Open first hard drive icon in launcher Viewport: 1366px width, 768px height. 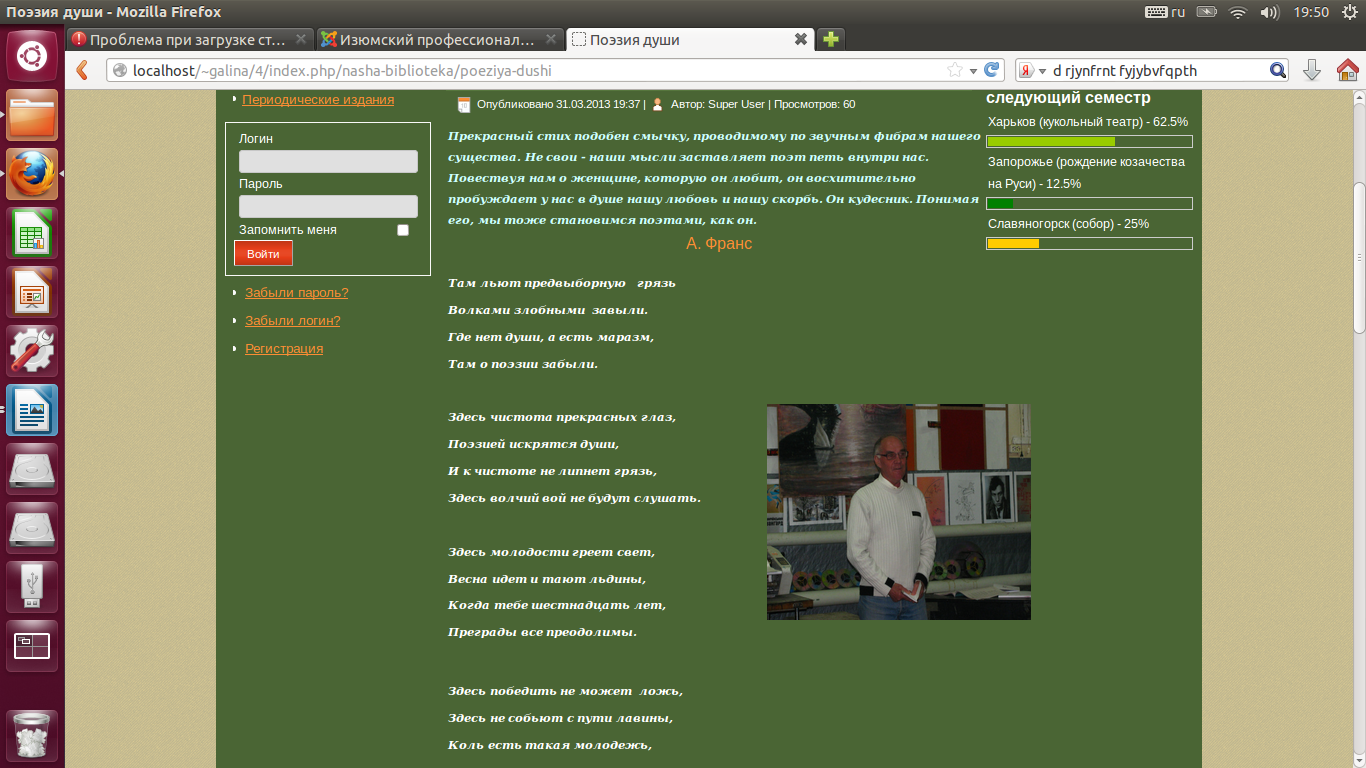click(x=32, y=469)
